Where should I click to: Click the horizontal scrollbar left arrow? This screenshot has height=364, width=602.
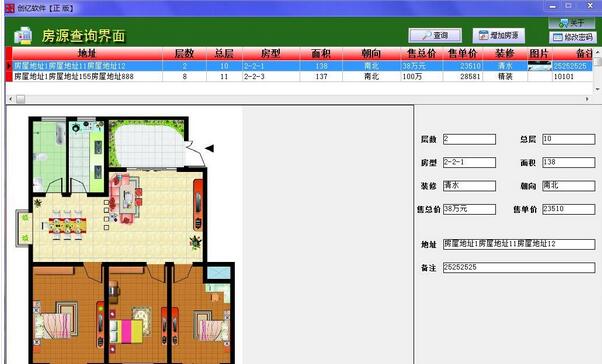pyautogui.click(x=10, y=99)
